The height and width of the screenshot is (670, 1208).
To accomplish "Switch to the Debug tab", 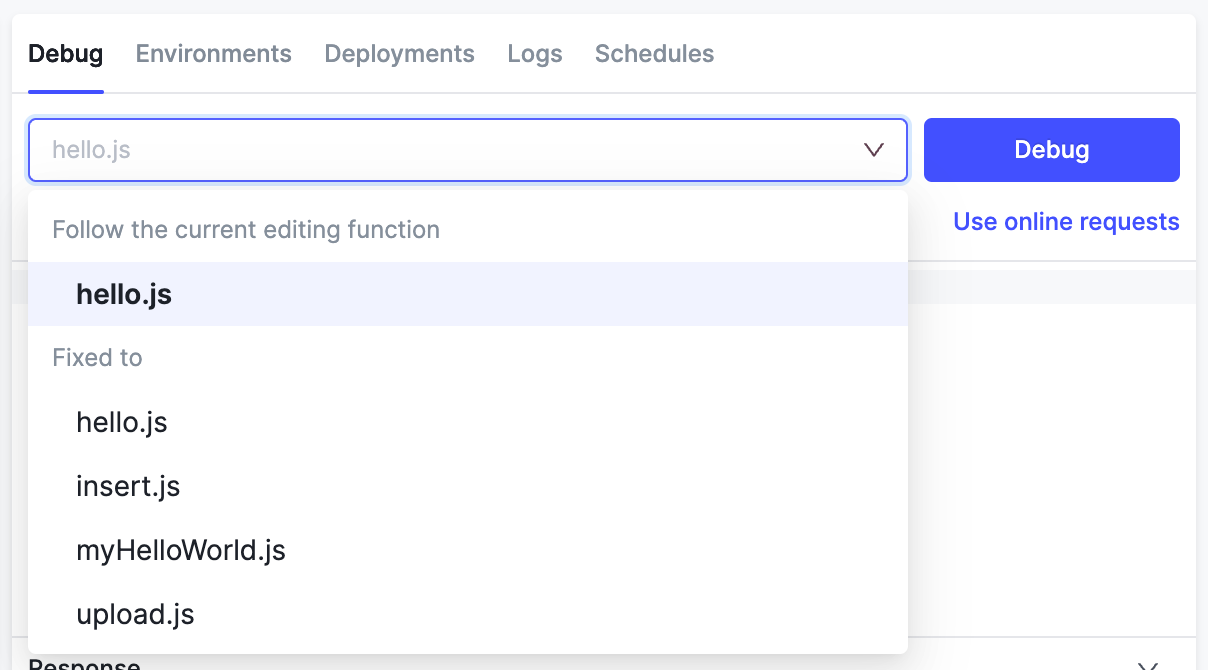I will pyautogui.click(x=66, y=54).
